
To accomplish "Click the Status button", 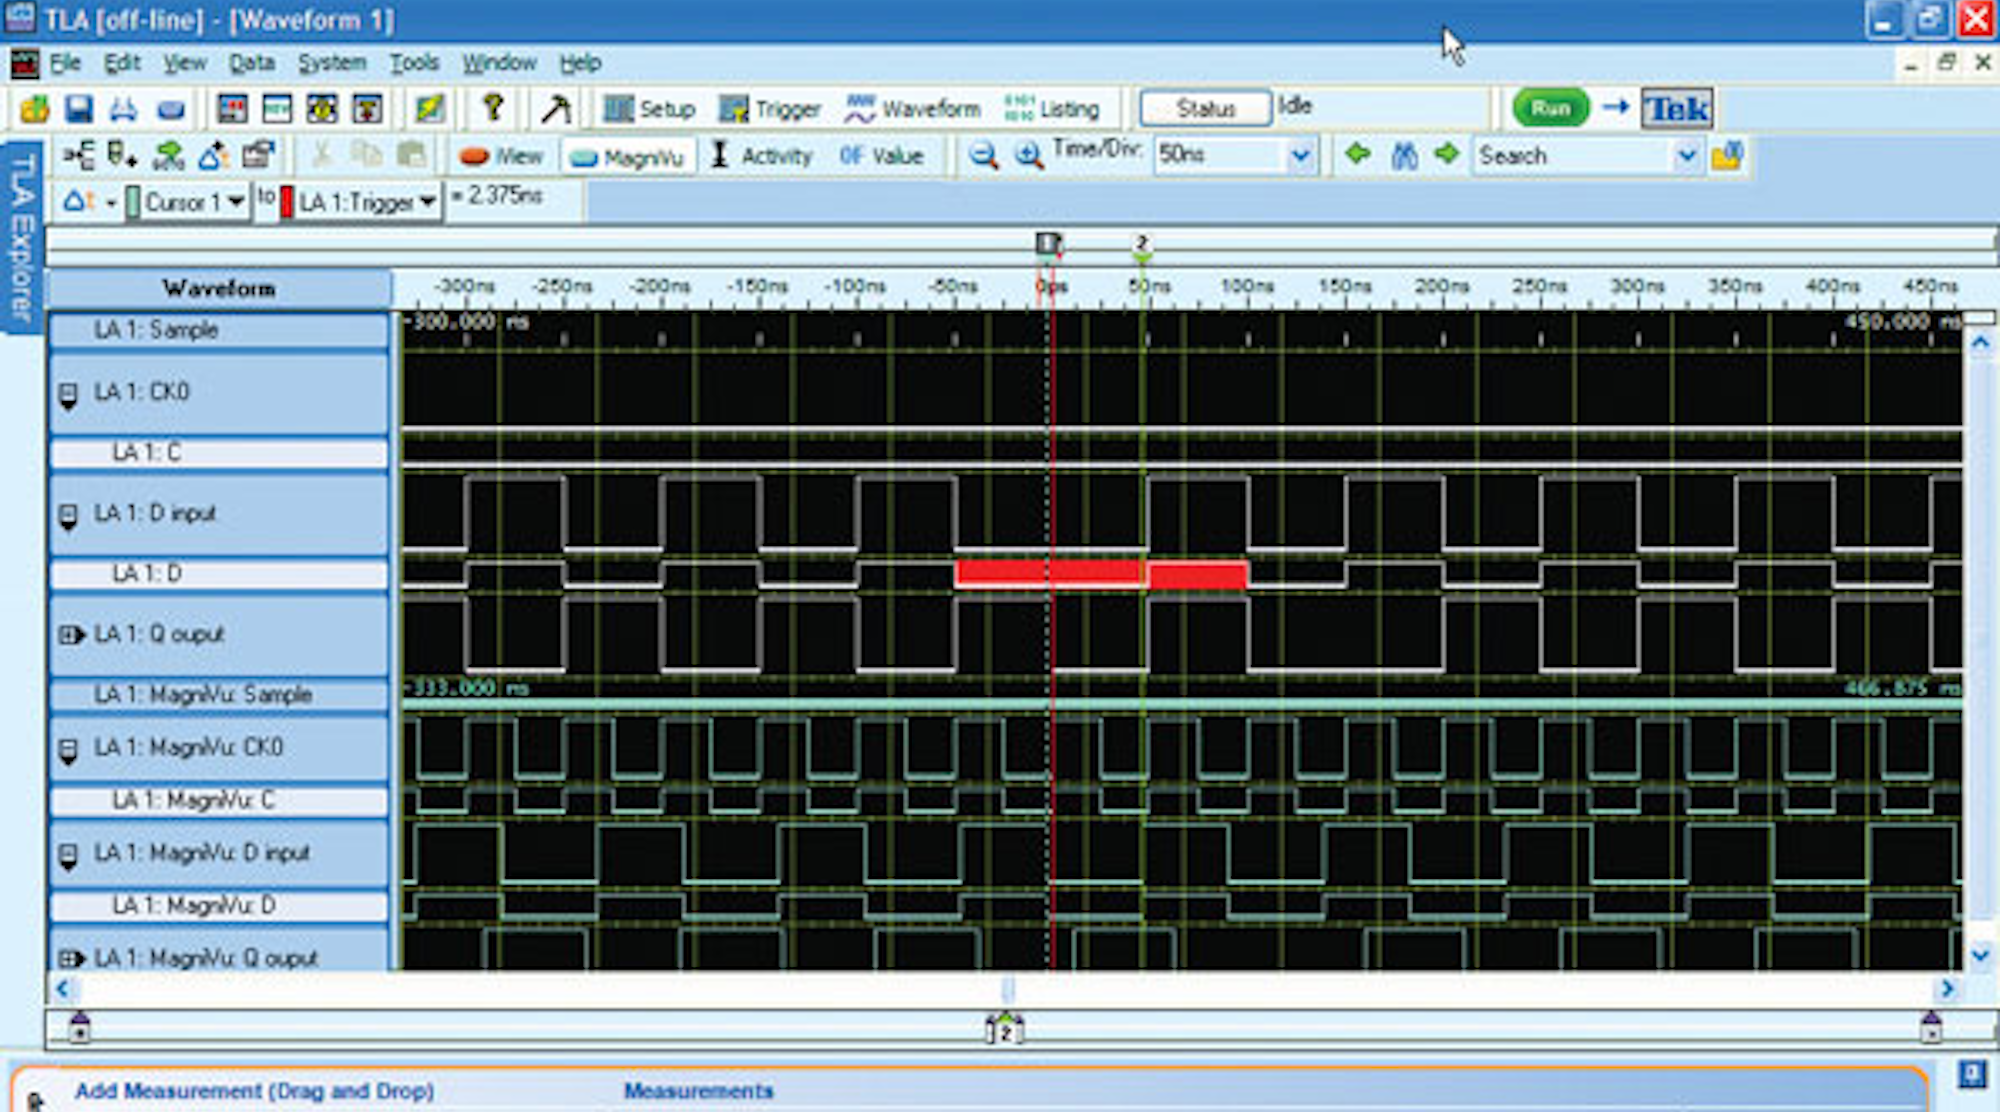I will [1205, 107].
